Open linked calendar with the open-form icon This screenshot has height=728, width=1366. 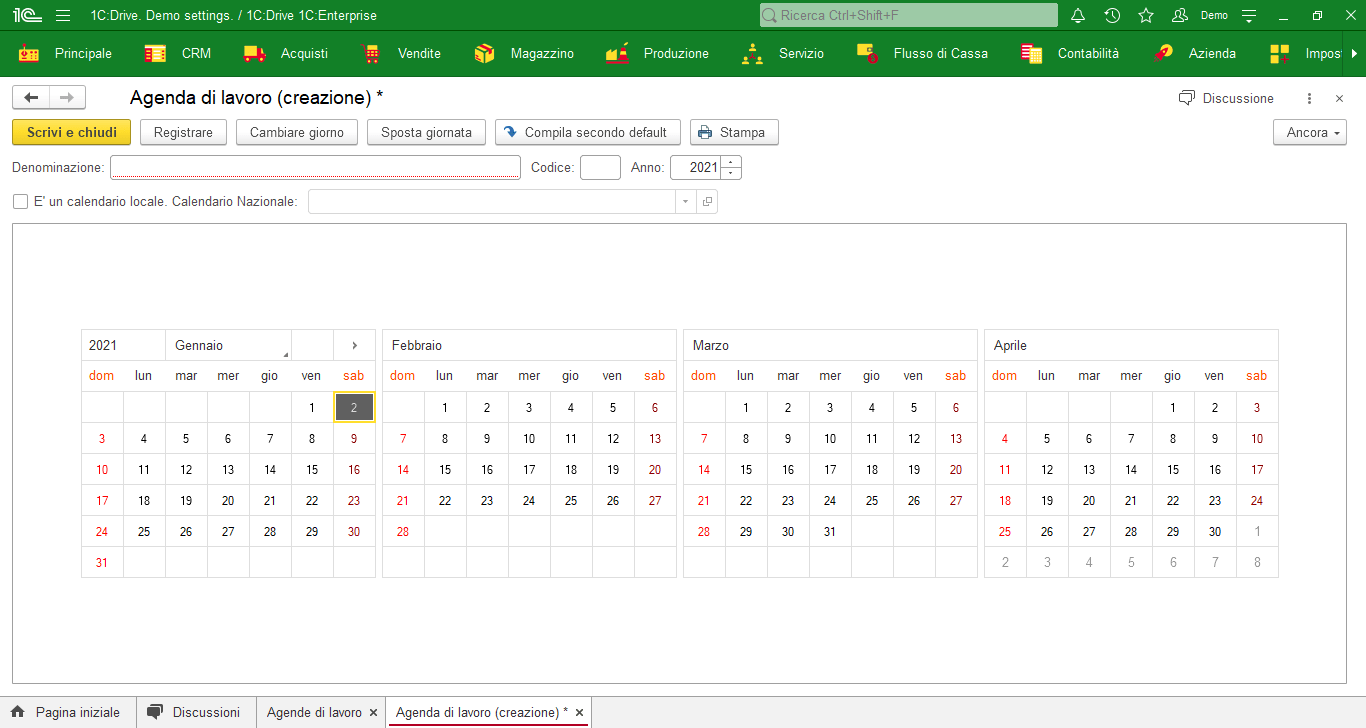point(707,202)
